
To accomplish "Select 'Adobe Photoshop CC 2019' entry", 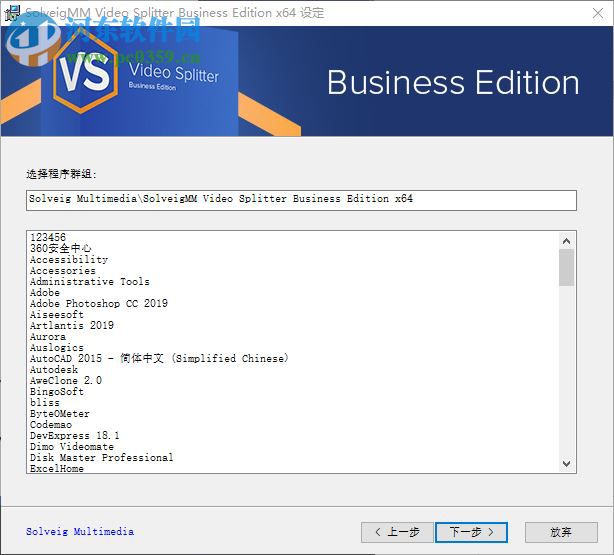I will [99, 303].
